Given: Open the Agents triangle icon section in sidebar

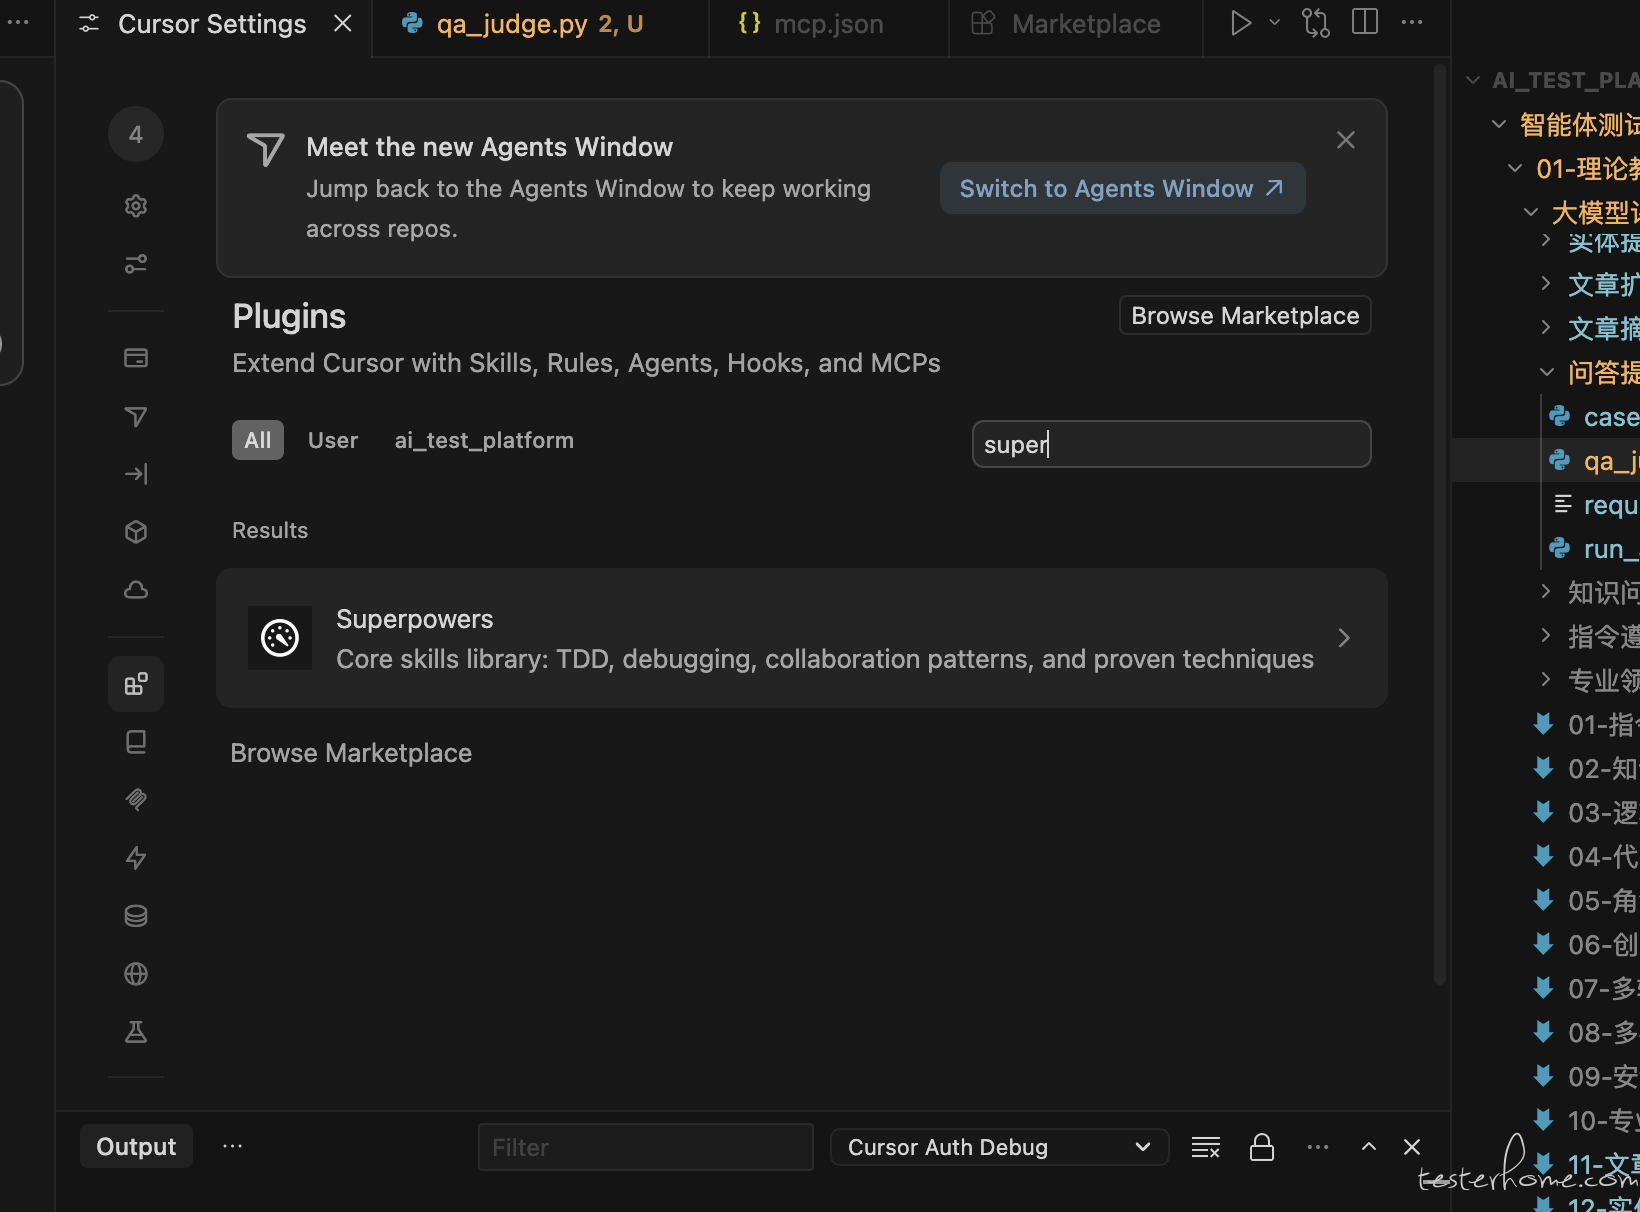Looking at the screenshot, I should tap(136, 416).
